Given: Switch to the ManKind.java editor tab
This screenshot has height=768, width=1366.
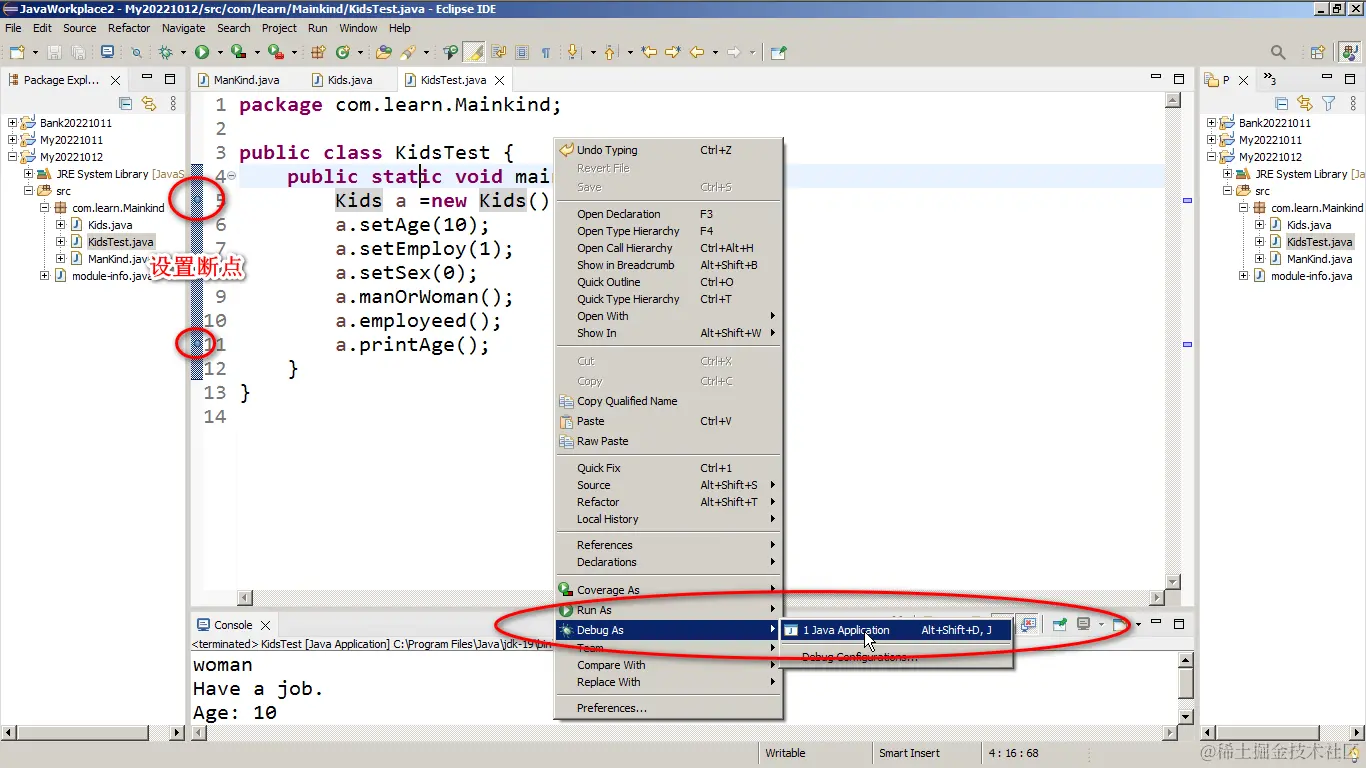Looking at the screenshot, I should 246,80.
